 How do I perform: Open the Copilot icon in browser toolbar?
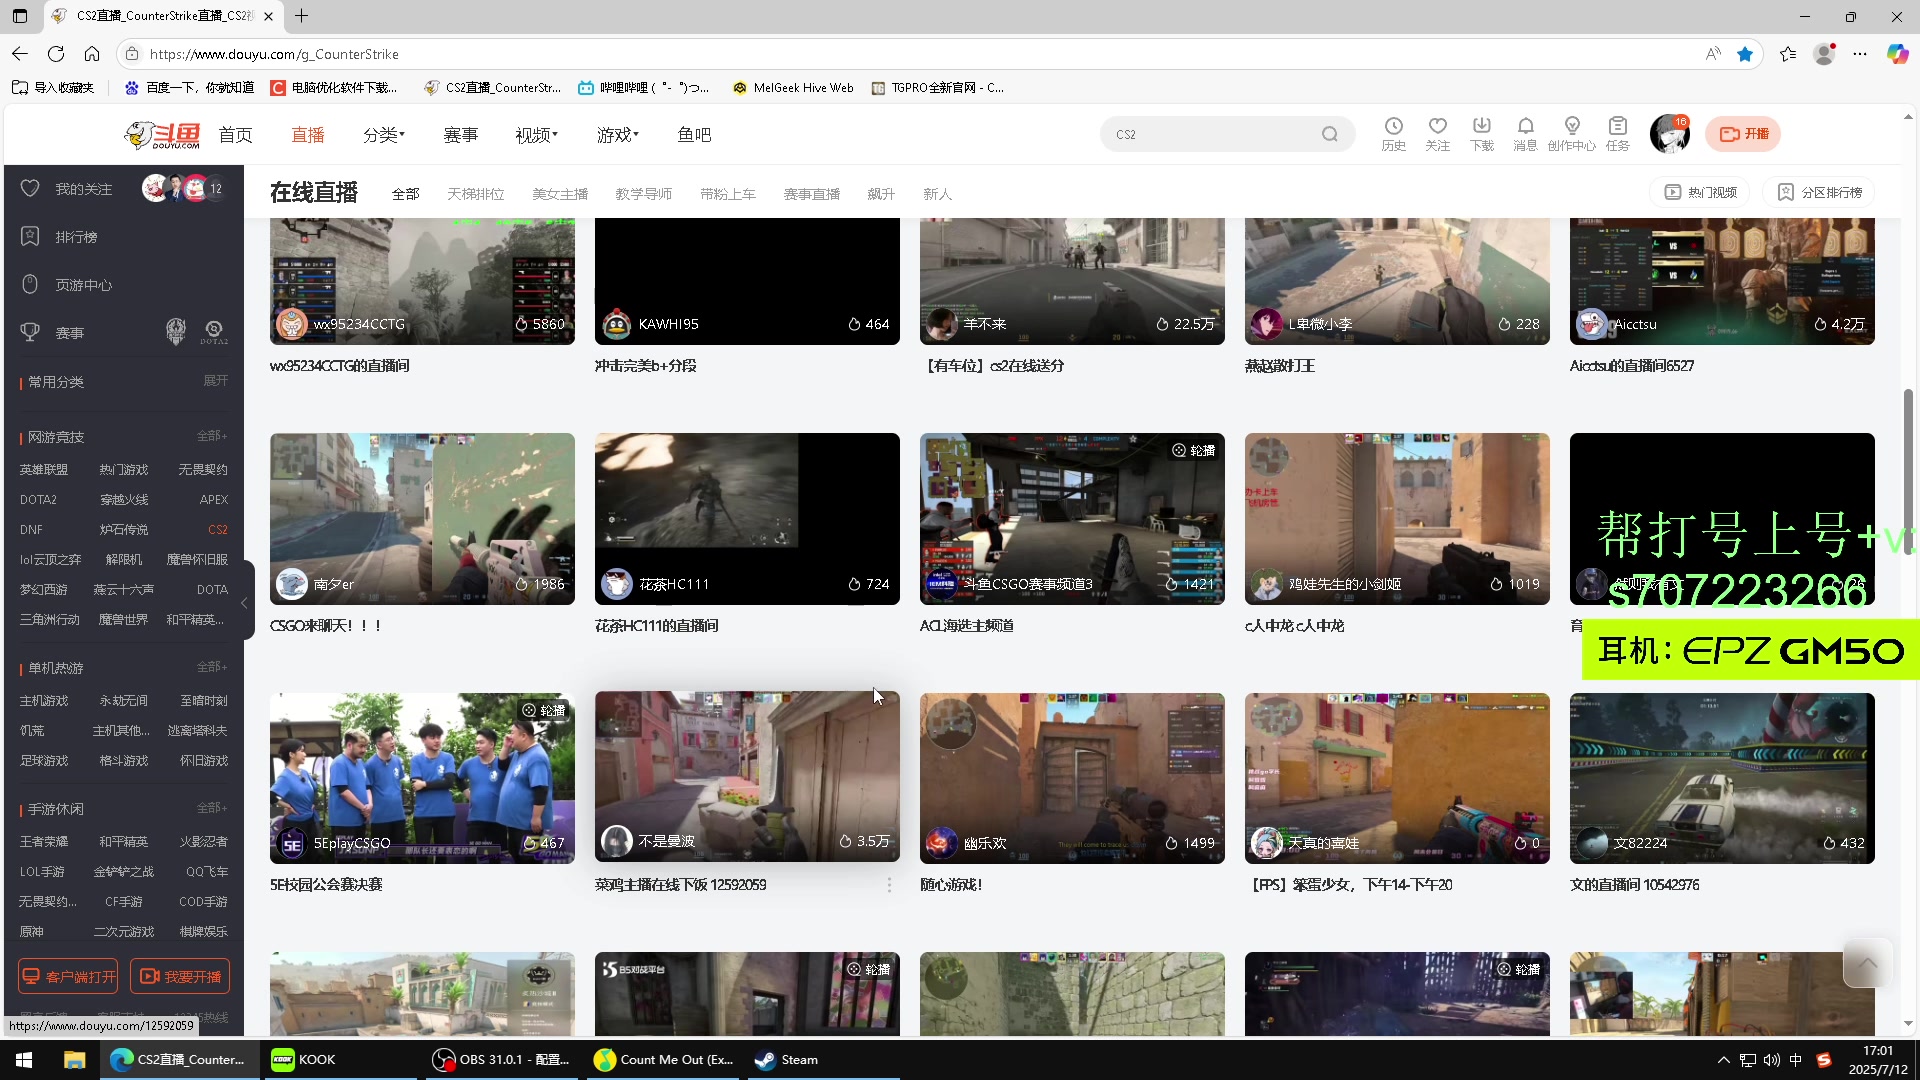1897,54
